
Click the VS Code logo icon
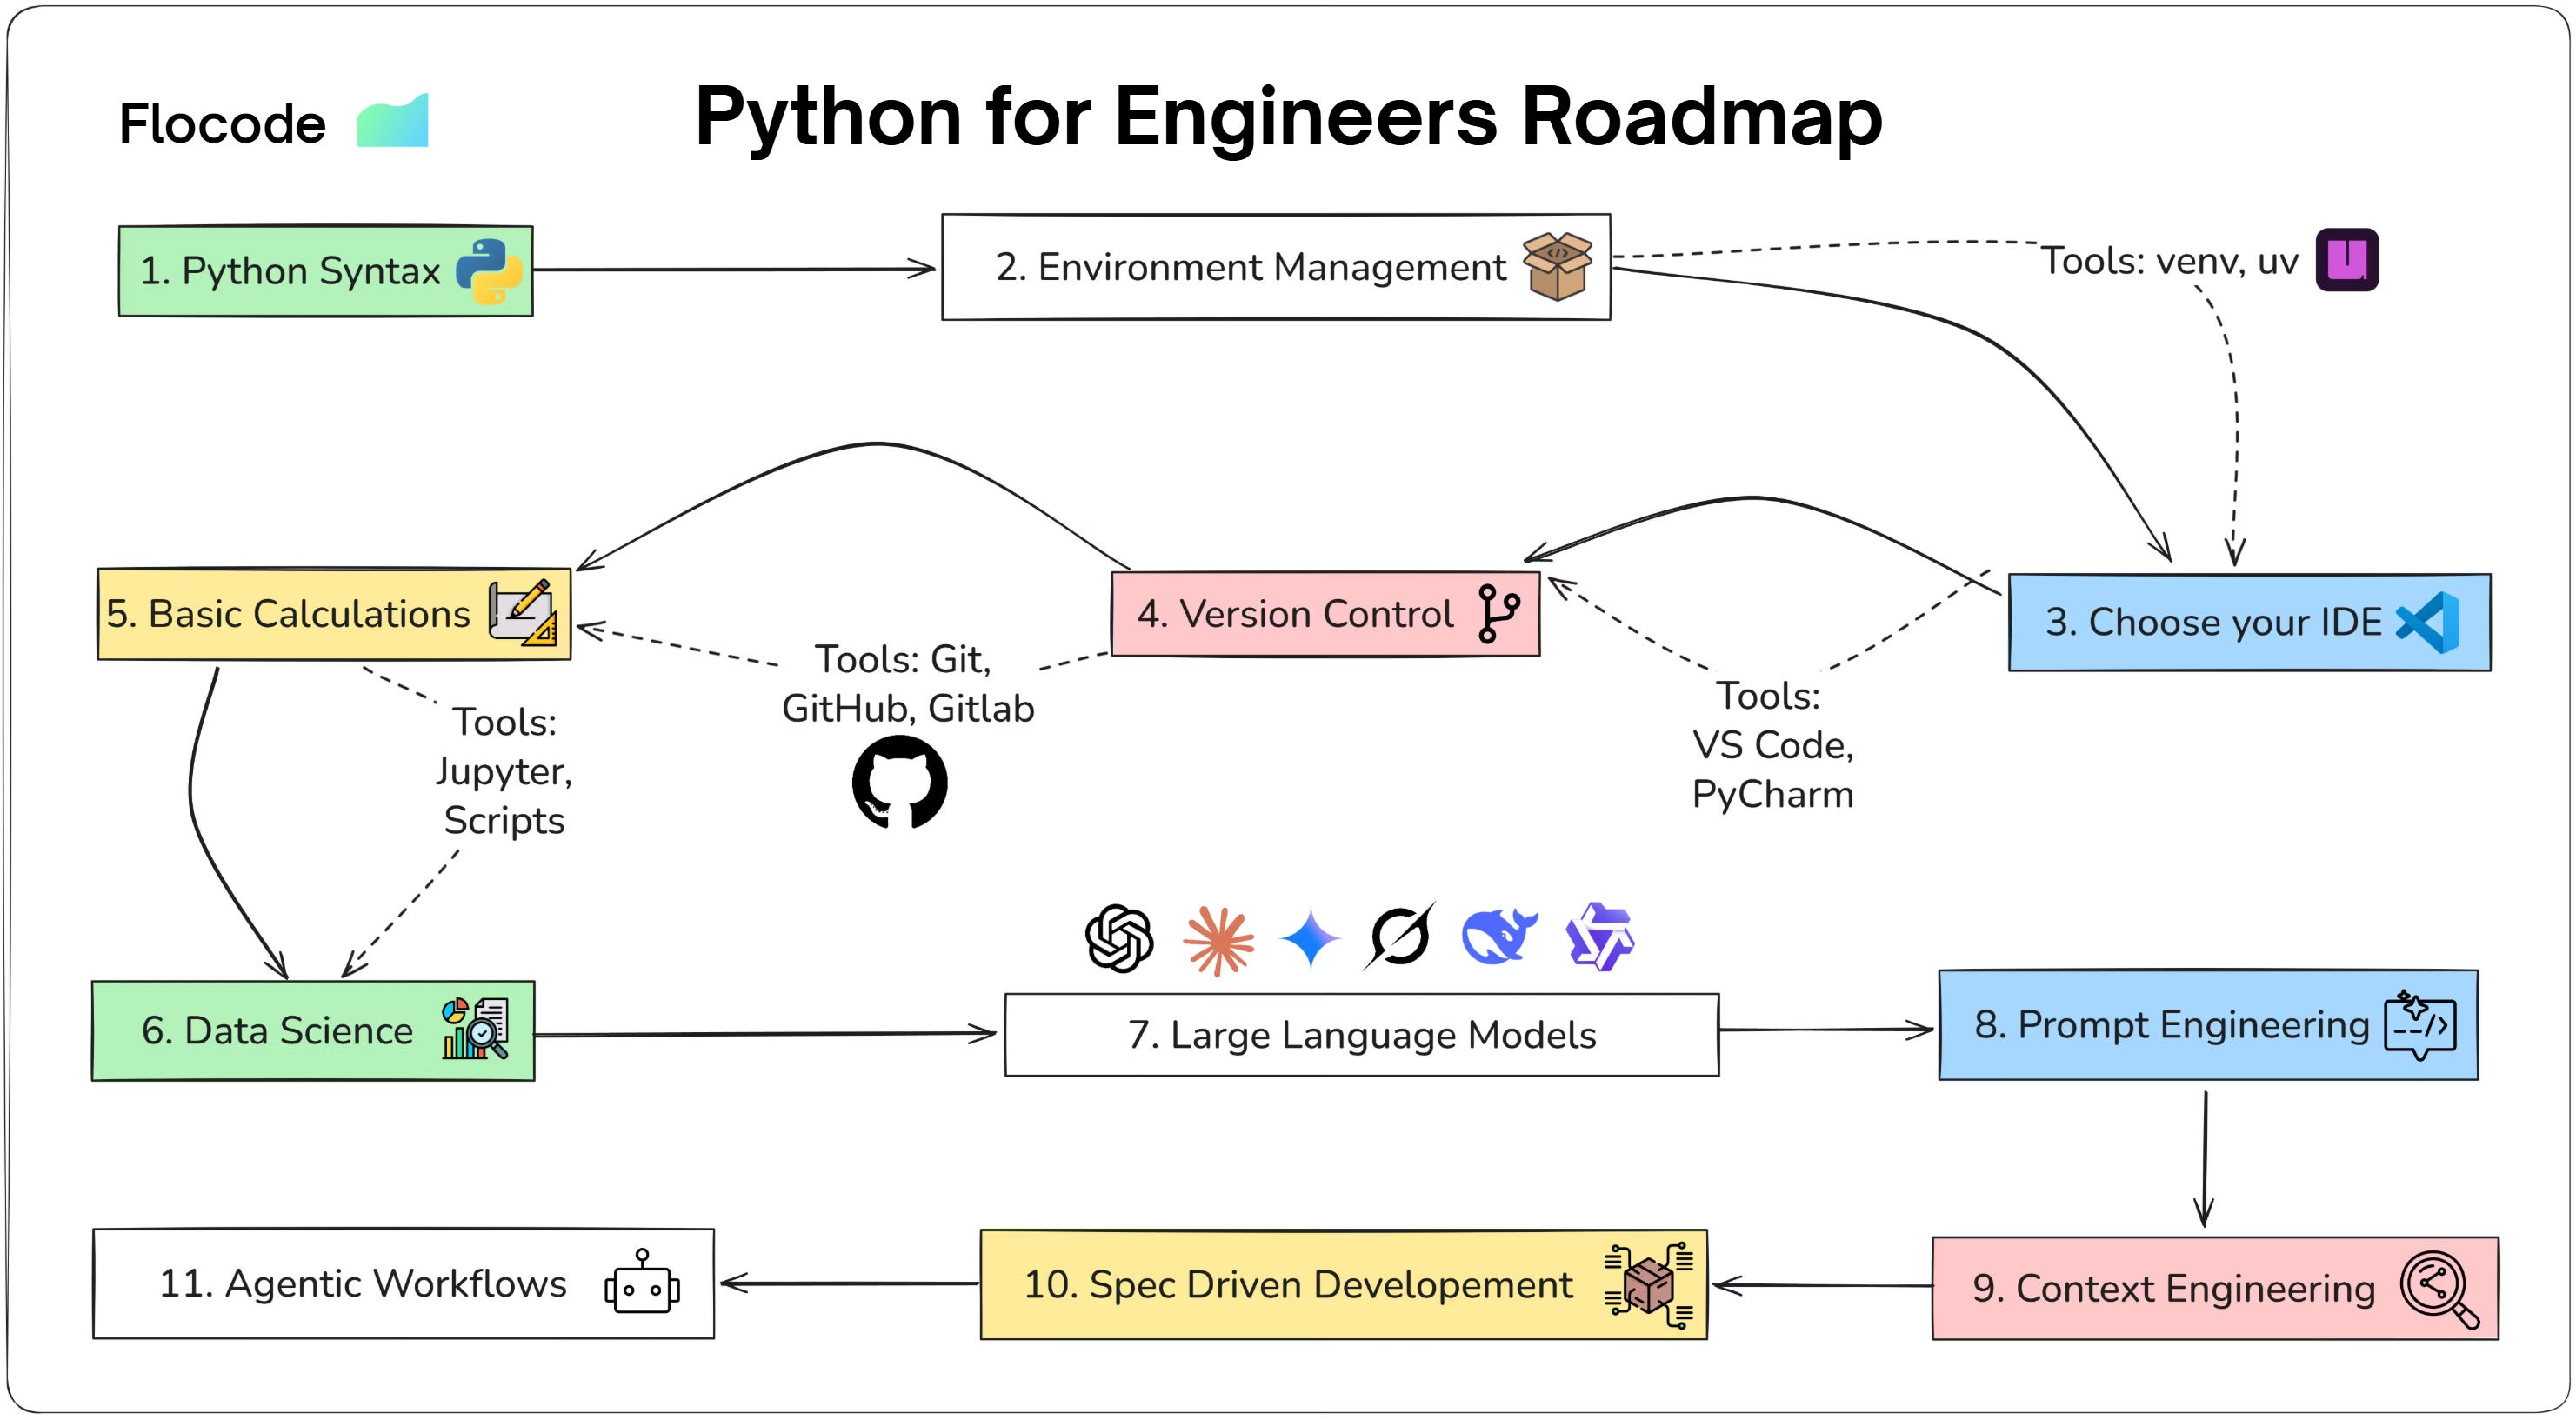[2428, 622]
